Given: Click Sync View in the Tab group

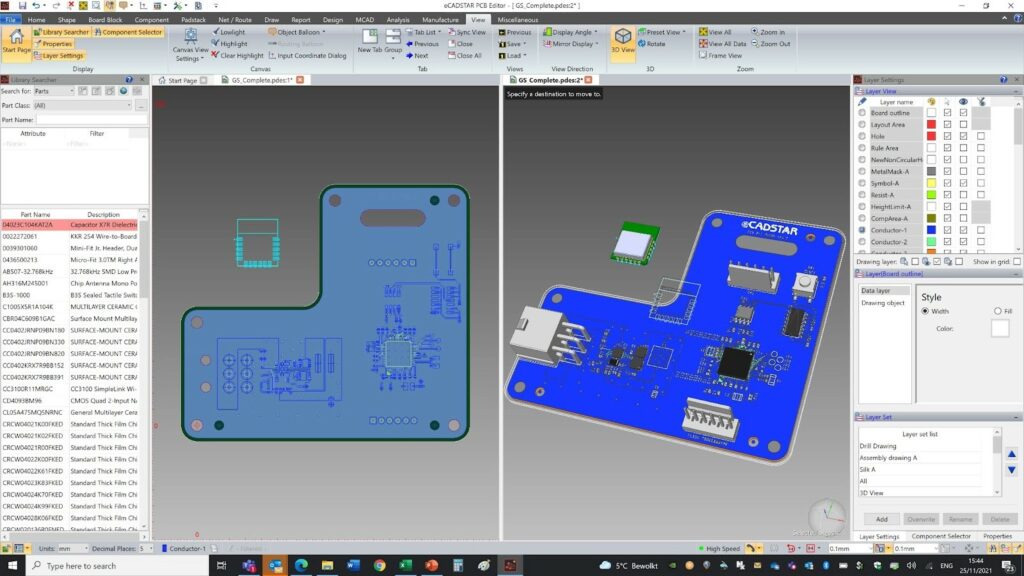Looking at the screenshot, I should tap(467, 32).
